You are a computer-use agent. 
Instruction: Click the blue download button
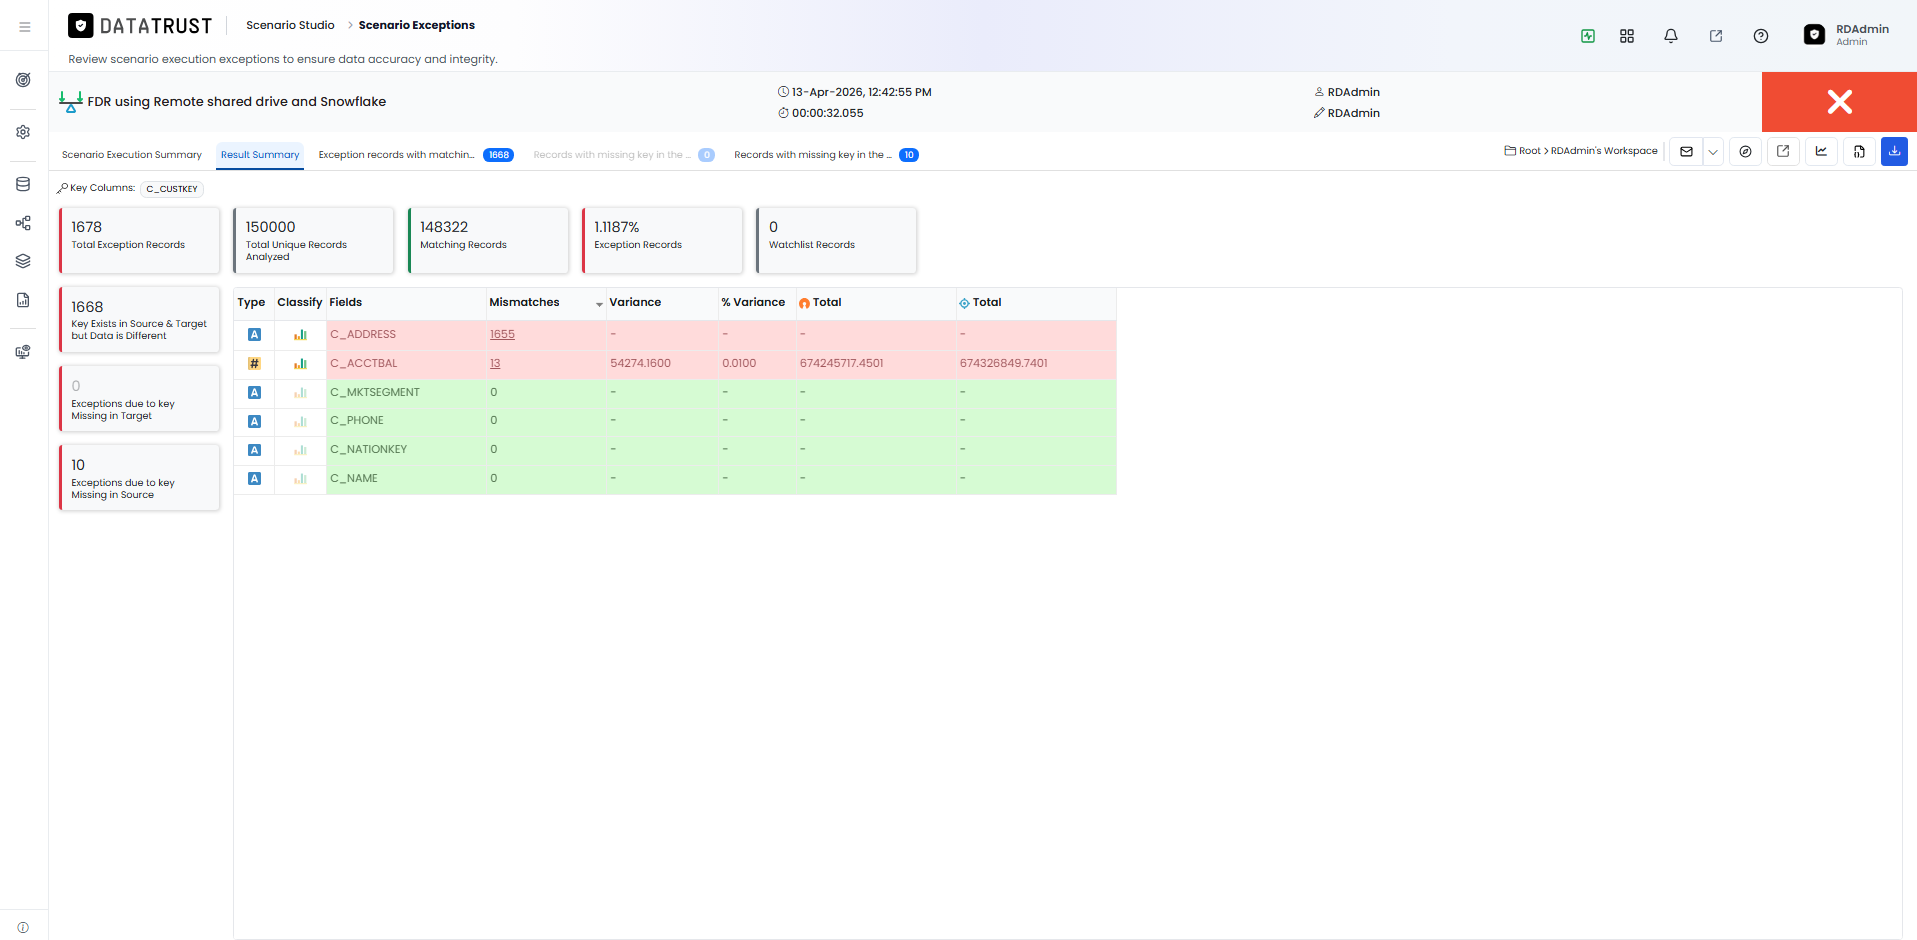click(x=1894, y=152)
